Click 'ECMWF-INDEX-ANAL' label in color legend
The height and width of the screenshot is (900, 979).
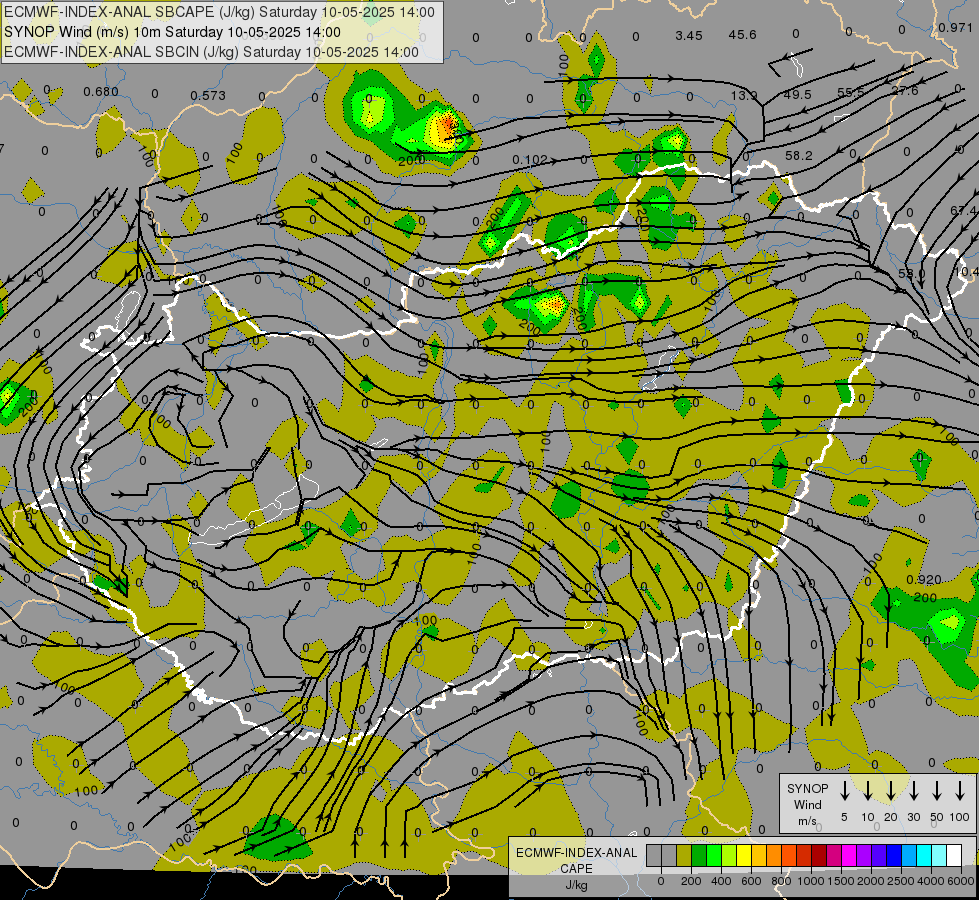click(x=577, y=853)
